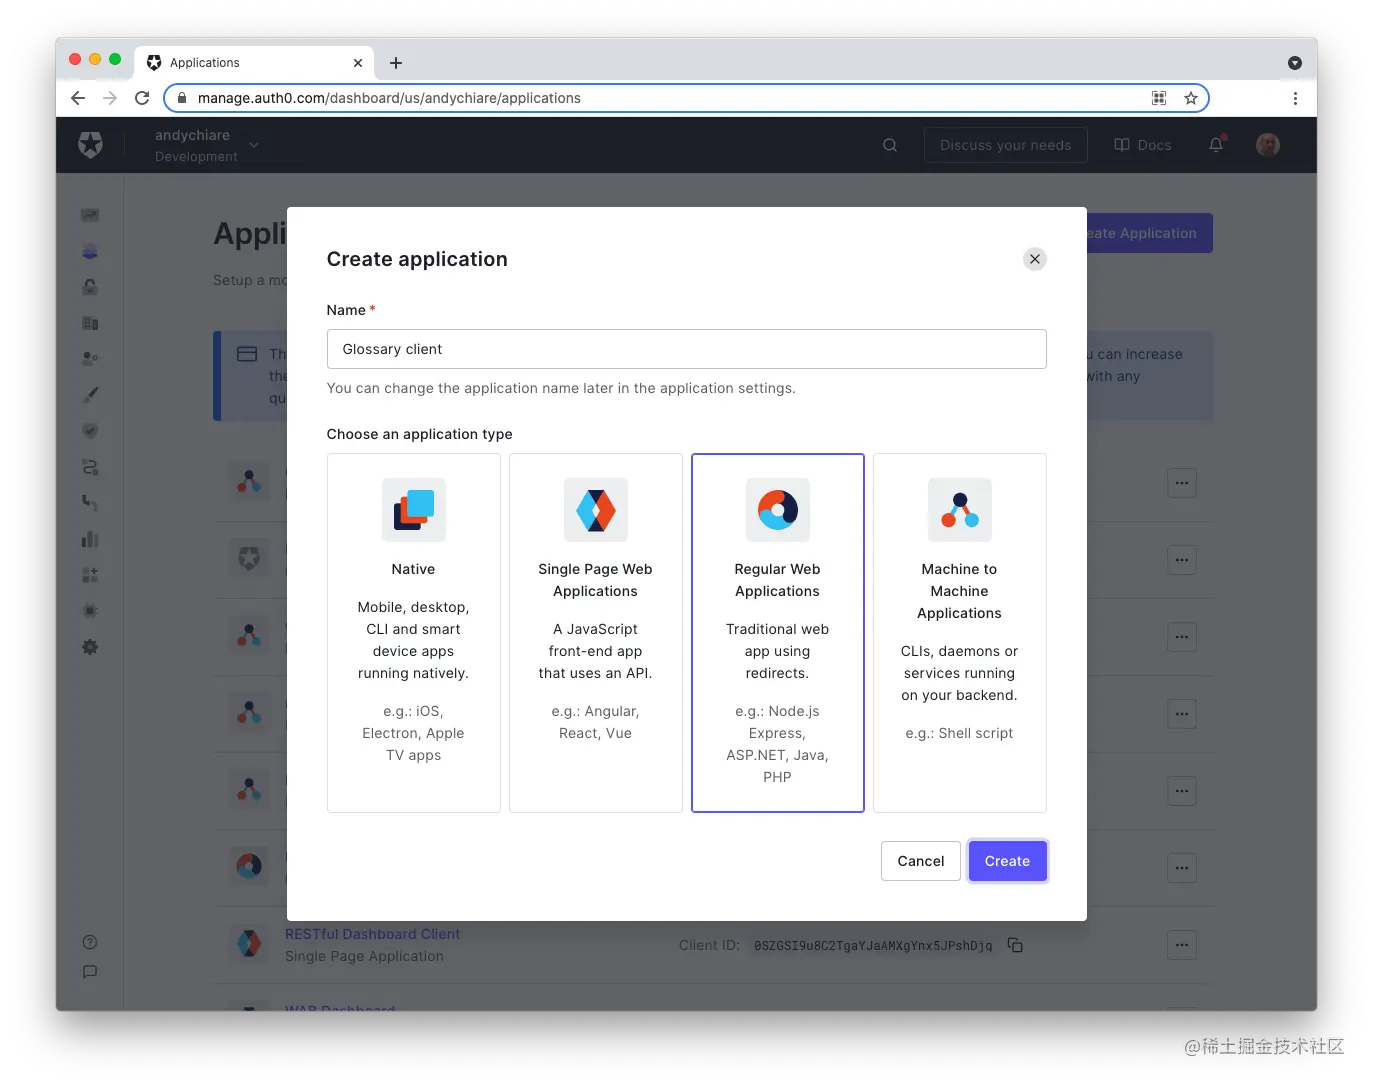Select the Single Page Web Applications type
The image size is (1373, 1085).
coord(595,633)
